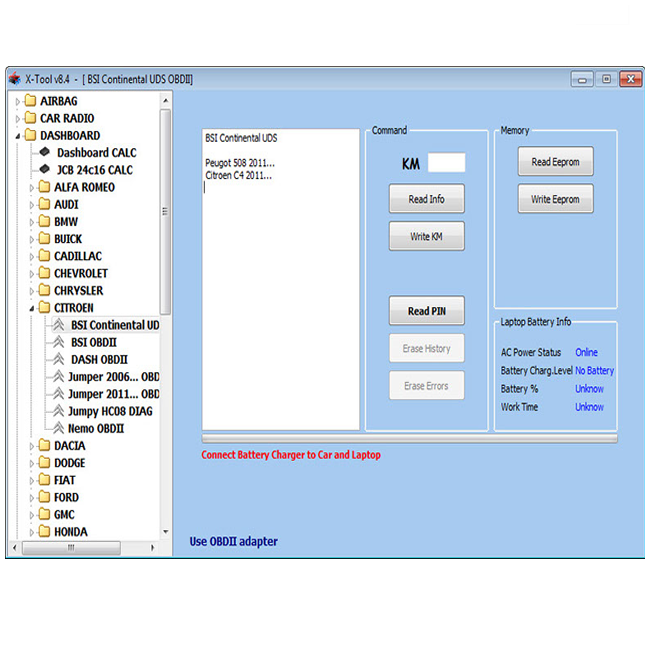
Task: Click the CAR RADIO folder icon
Action: coord(30,118)
